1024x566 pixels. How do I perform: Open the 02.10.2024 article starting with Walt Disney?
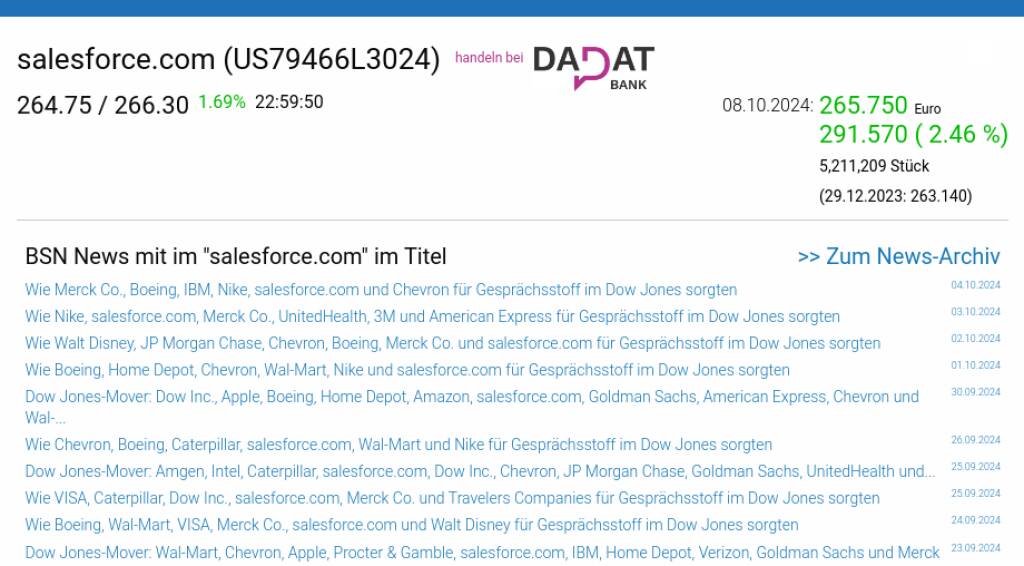(x=453, y=343)
